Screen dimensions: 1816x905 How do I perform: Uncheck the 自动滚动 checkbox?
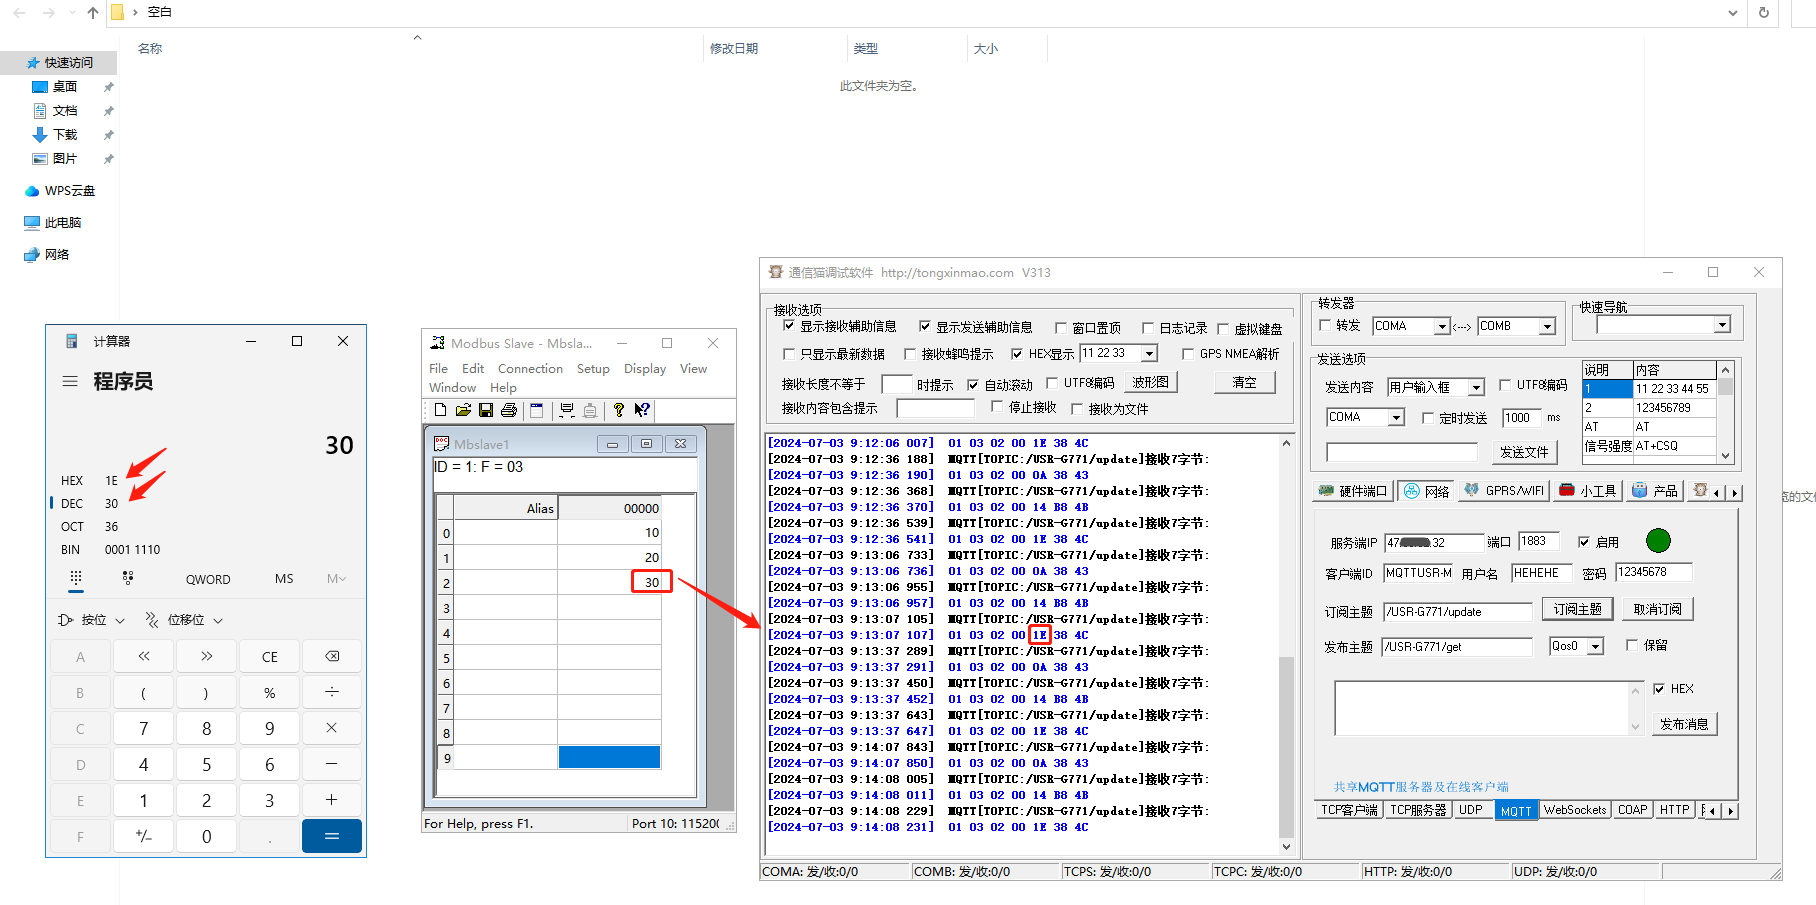[973, 385]
